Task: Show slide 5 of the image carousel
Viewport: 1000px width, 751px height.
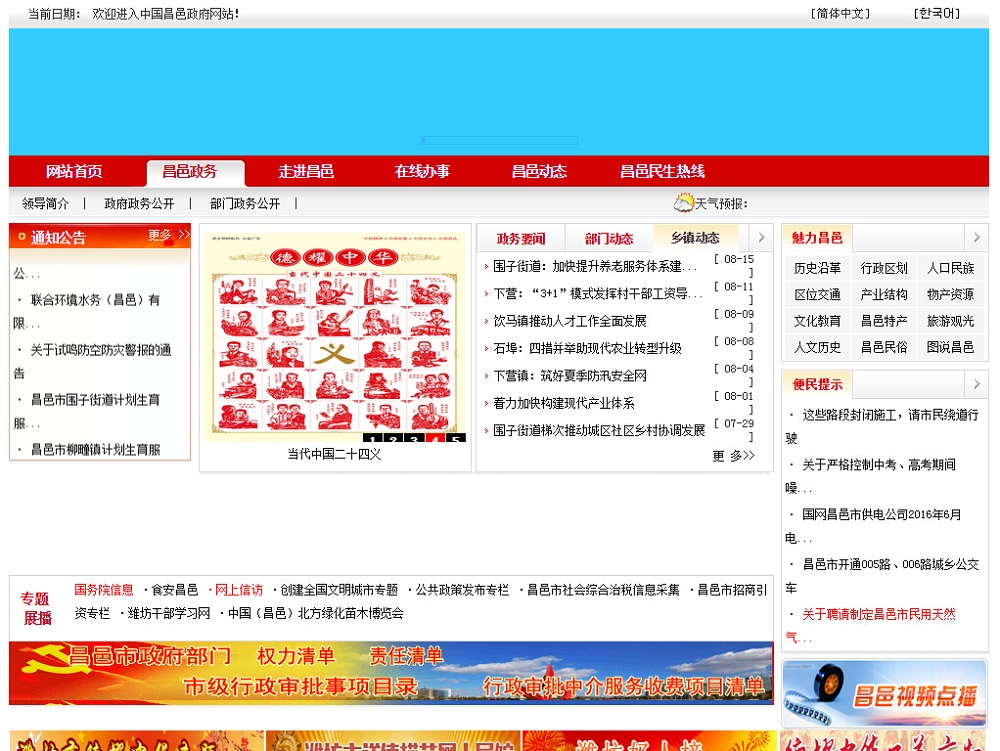Action: [x=456, y=438]
